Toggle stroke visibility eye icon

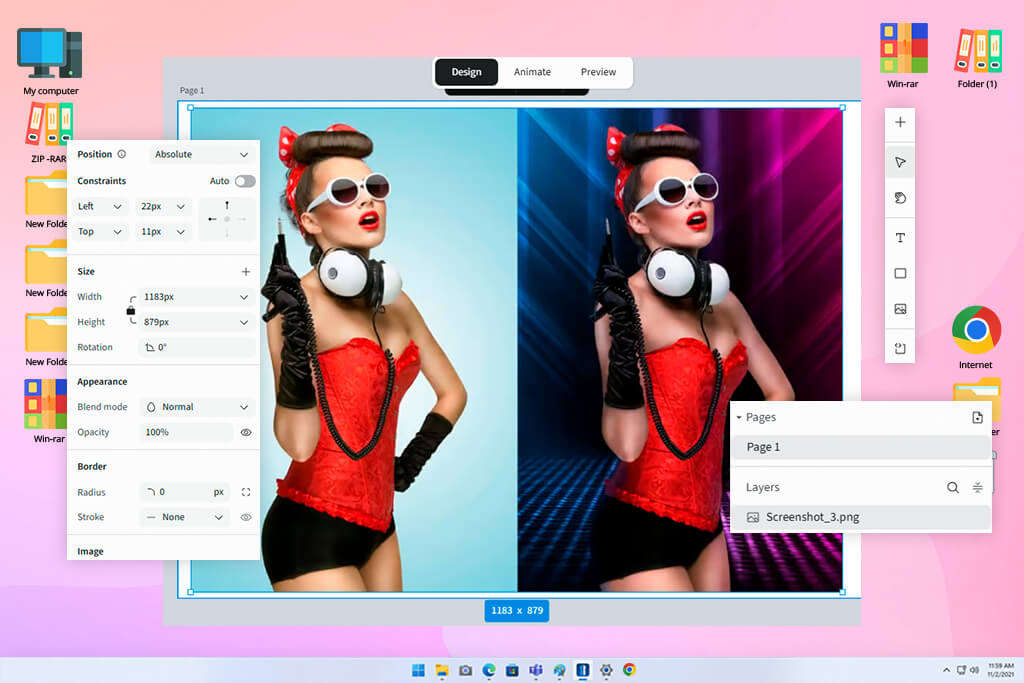pos(246,517)
